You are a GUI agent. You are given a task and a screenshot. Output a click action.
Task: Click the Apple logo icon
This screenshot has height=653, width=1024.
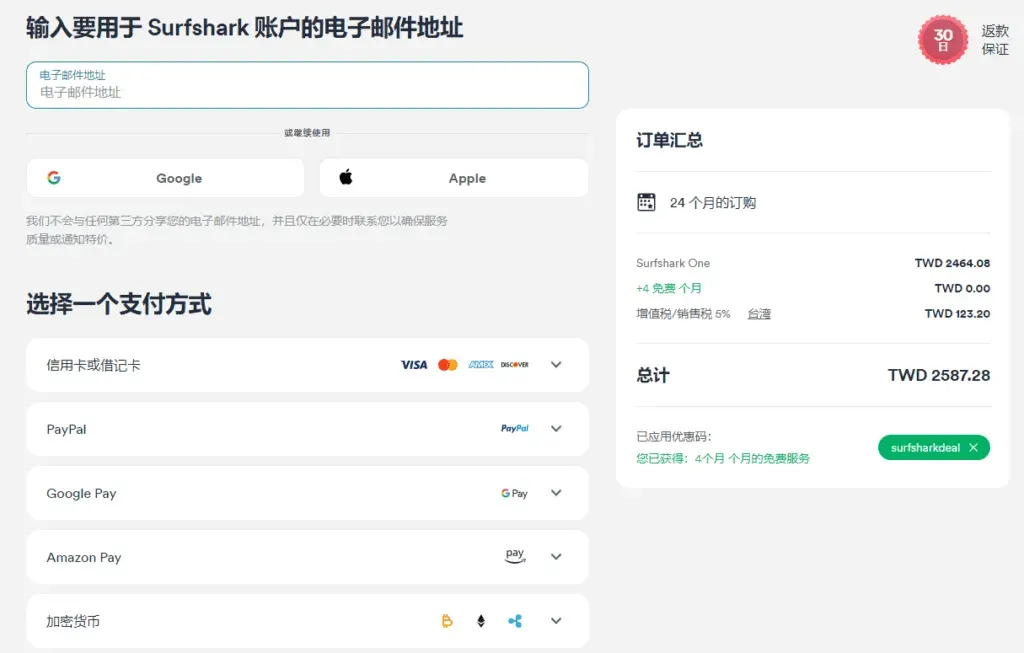pyautogui.click(x=346, y=177)
